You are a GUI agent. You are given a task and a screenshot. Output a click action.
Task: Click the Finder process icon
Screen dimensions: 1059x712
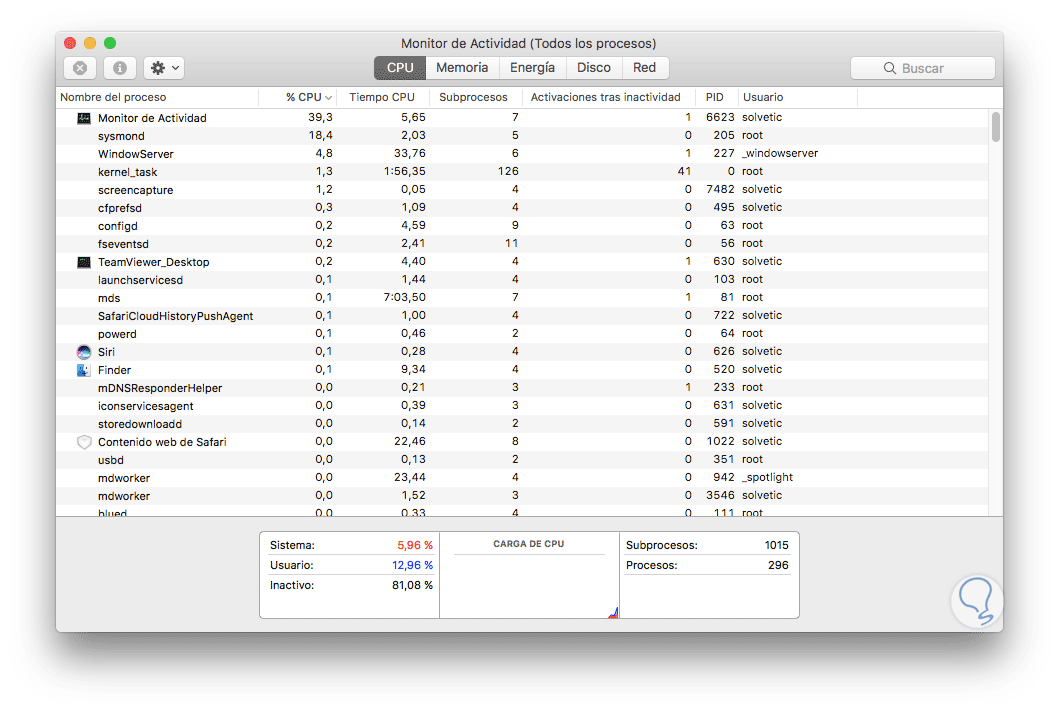(84, 370)
